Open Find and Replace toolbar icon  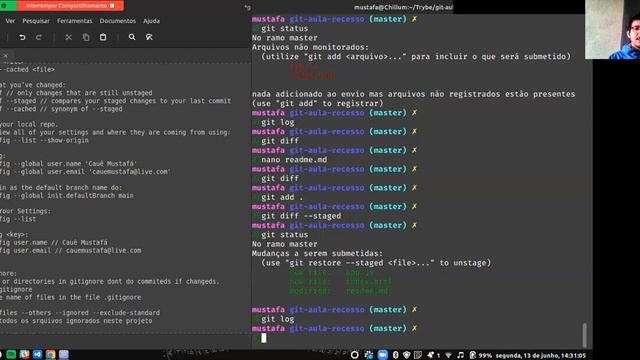[149, 37]
